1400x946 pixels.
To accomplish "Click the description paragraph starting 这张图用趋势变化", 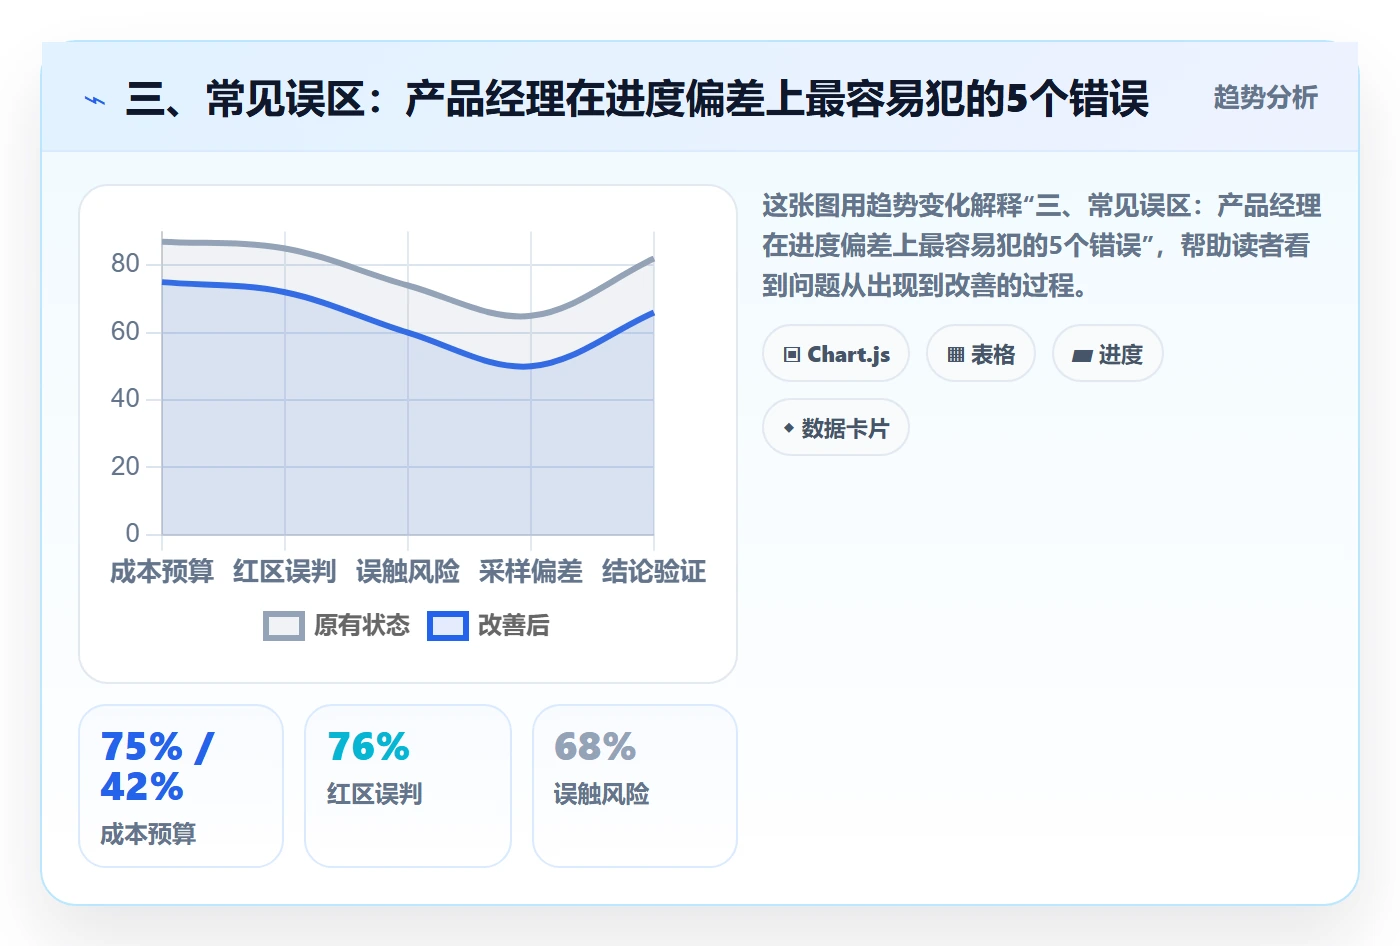I will coord(1042,246).
